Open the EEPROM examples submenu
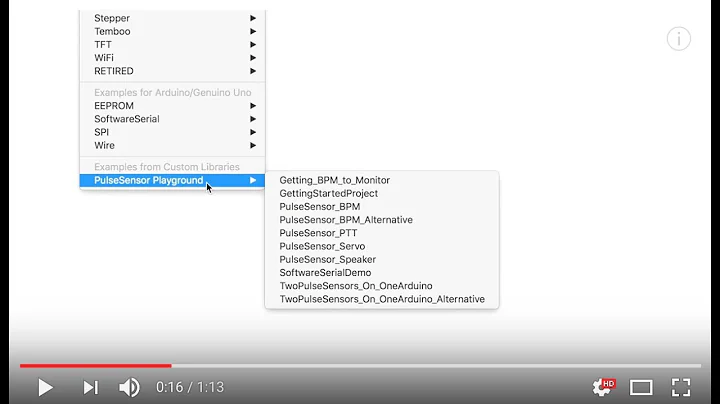 pos(173,106)
